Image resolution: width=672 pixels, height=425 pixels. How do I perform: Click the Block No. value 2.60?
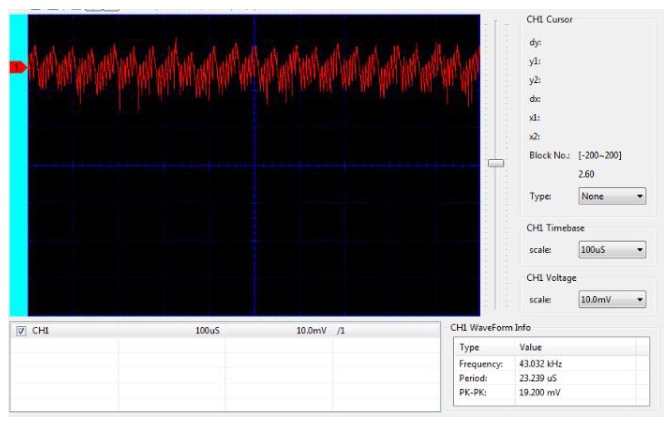(587, 173)
